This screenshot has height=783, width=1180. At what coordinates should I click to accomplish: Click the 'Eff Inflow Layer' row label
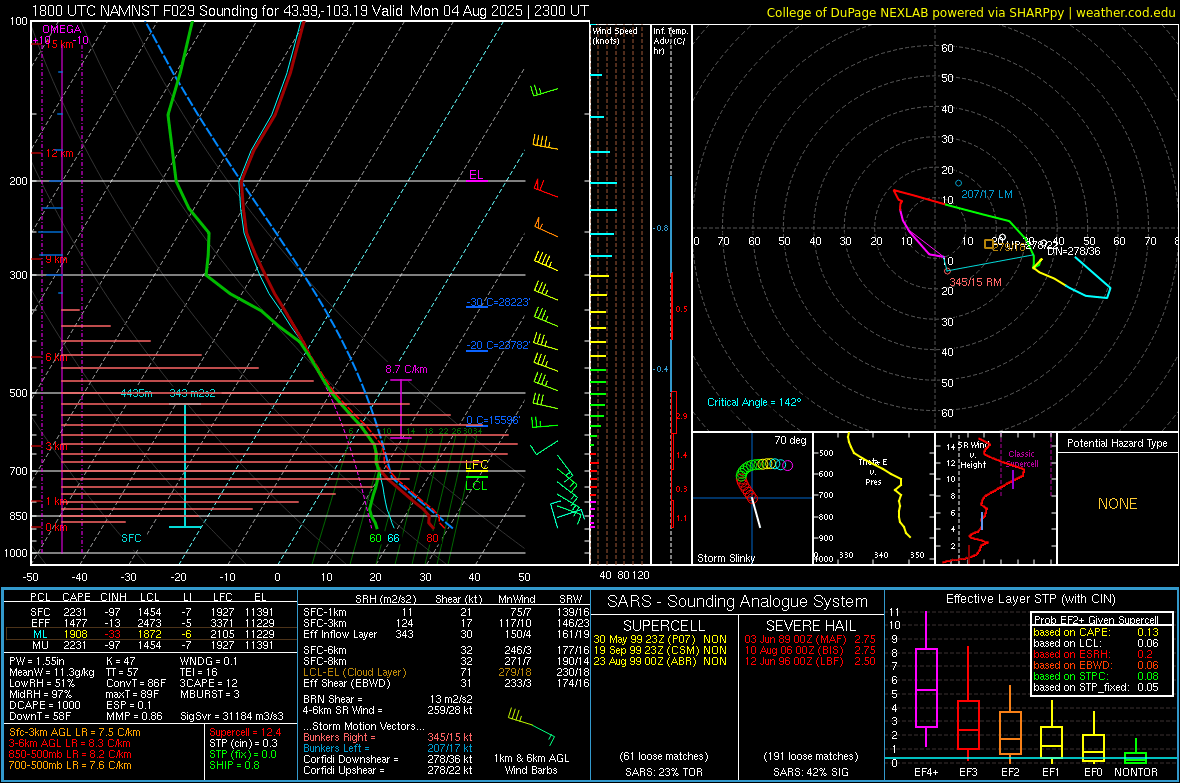(340, 634)
